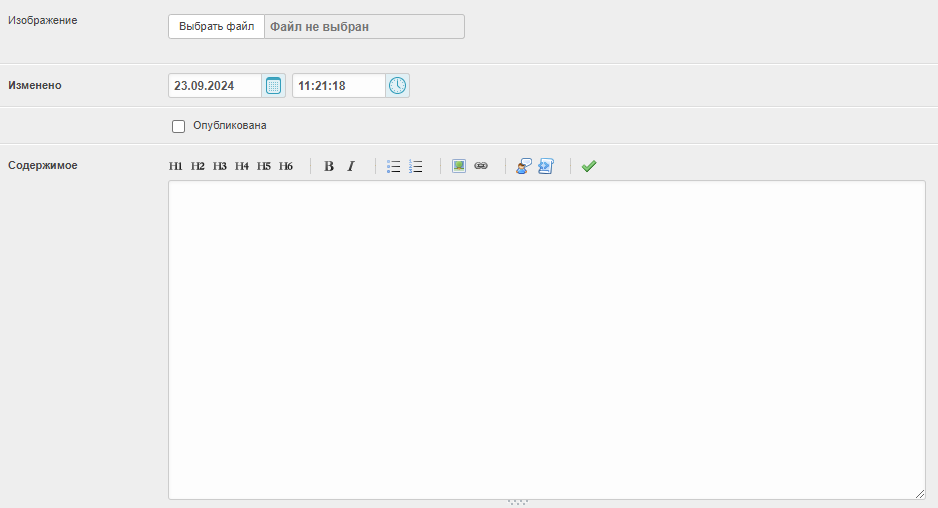This screenshot has width=938, height=508.
Task: Apply H5 heading format
Action: coord(264,166)
